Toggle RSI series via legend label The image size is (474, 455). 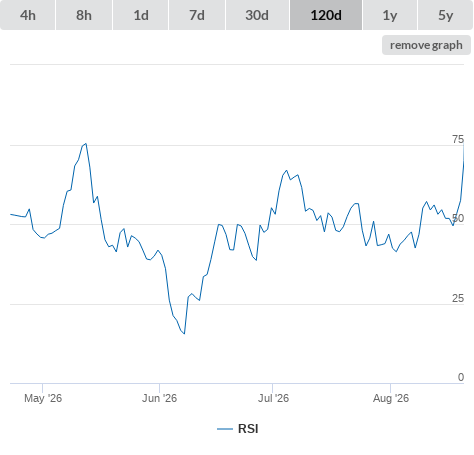[248, 429]
